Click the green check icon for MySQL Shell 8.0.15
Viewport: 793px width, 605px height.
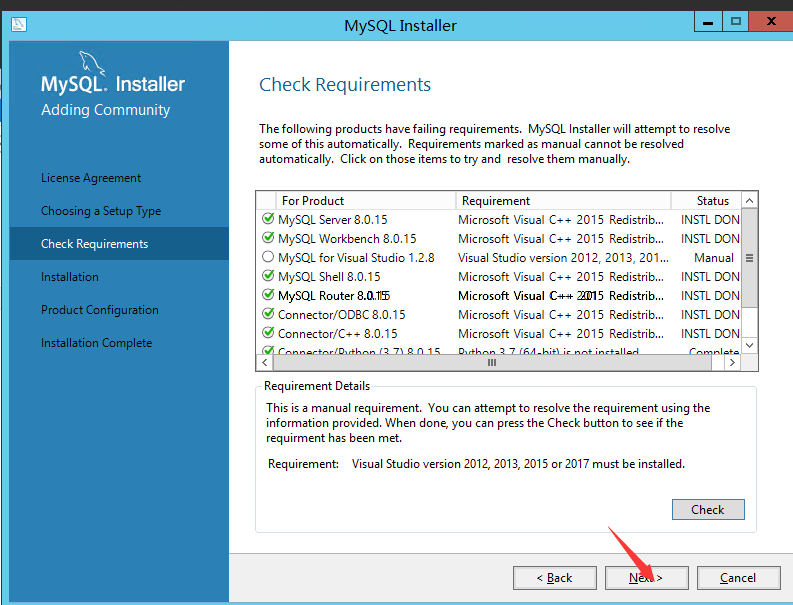[x=268, y=276]
